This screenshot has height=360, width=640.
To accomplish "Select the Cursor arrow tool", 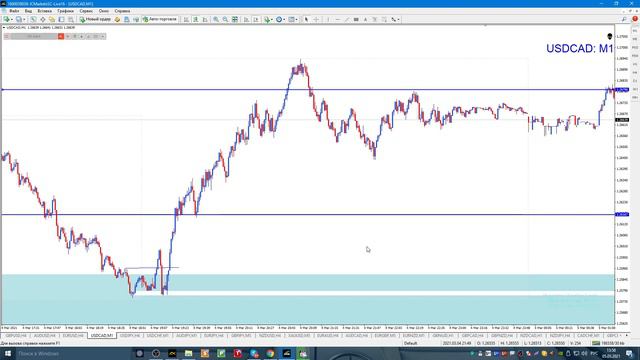I will [306, 19].
